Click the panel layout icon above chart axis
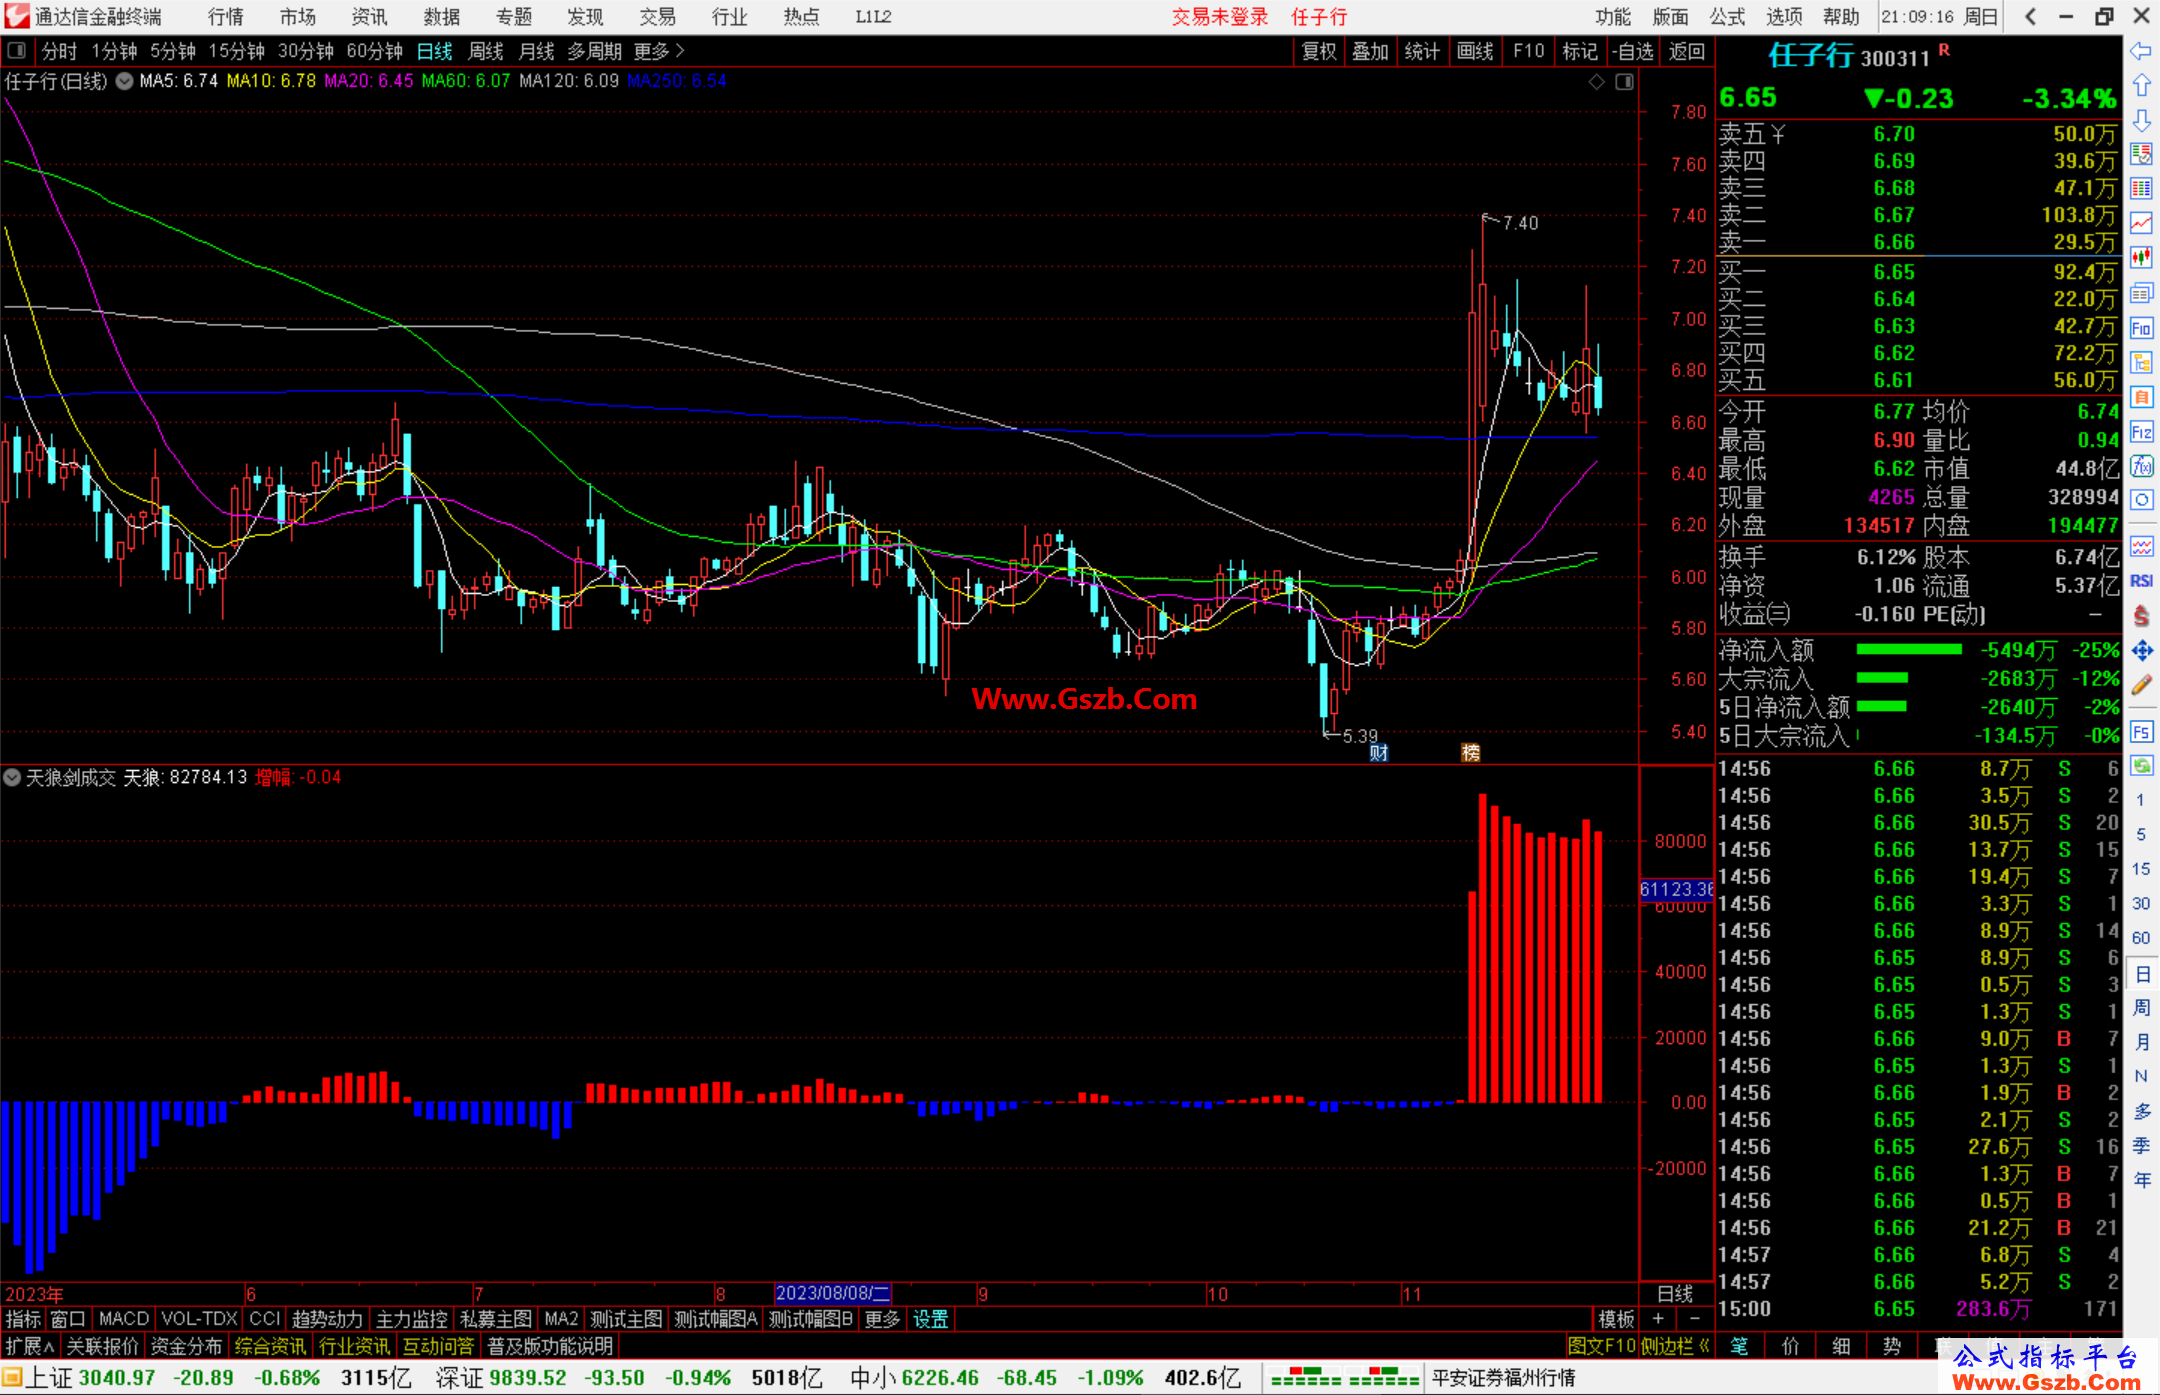Image resolution: width=2160 pixels, height=1395 pixels. (x=1625, y=82)
